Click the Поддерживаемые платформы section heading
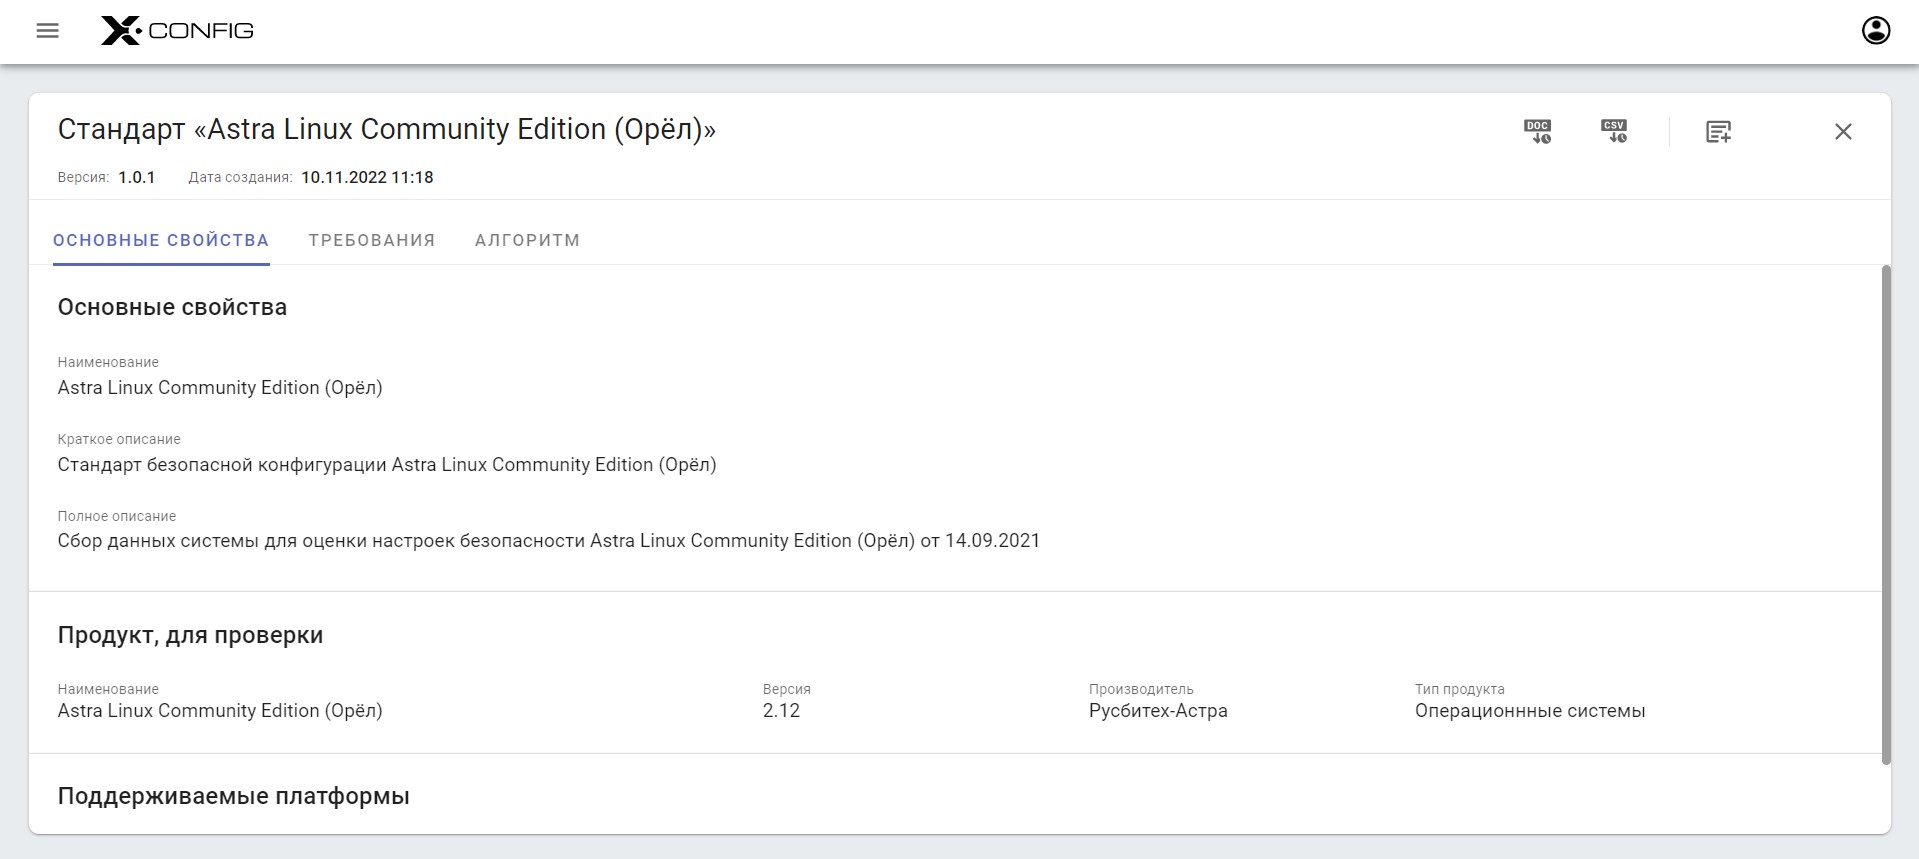 click(233, 796)
